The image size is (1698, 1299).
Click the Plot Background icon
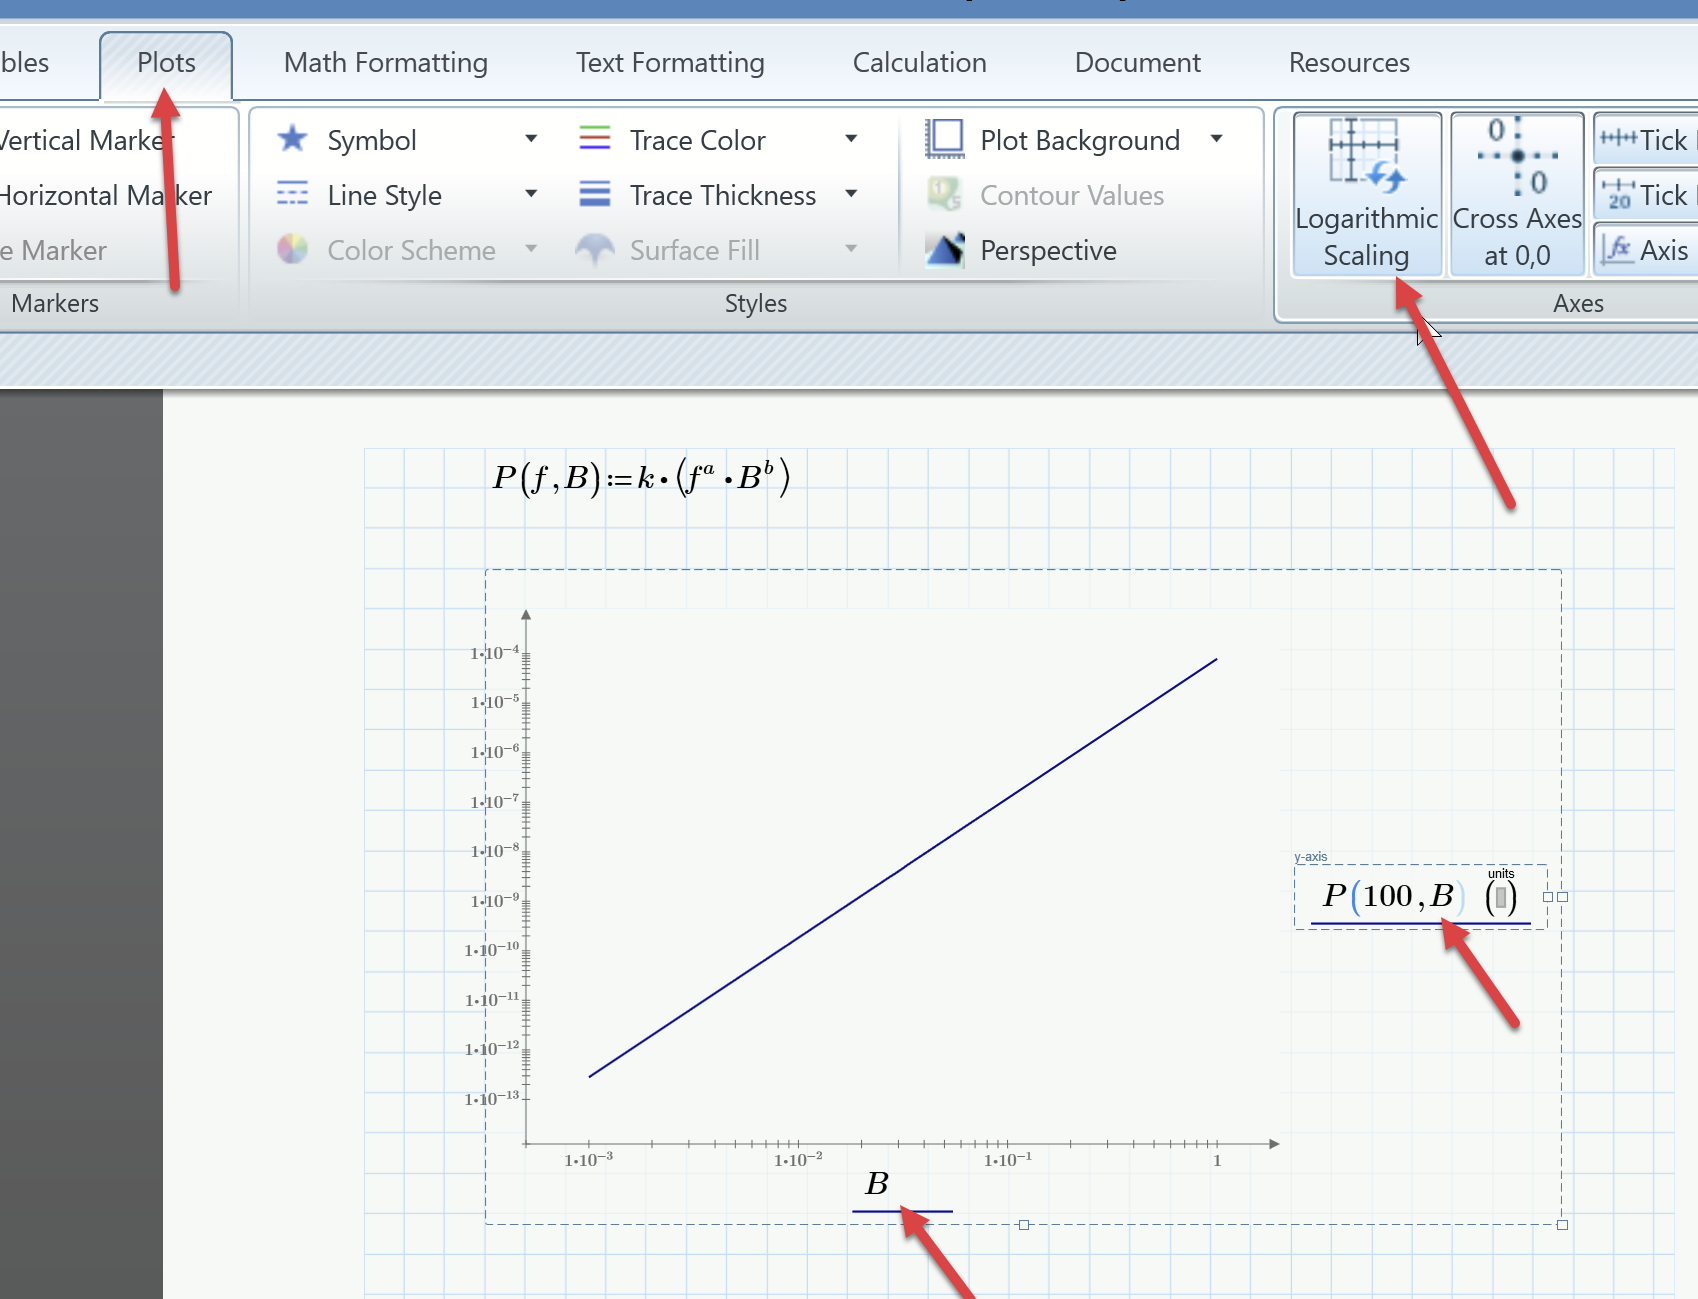[944, 139]
